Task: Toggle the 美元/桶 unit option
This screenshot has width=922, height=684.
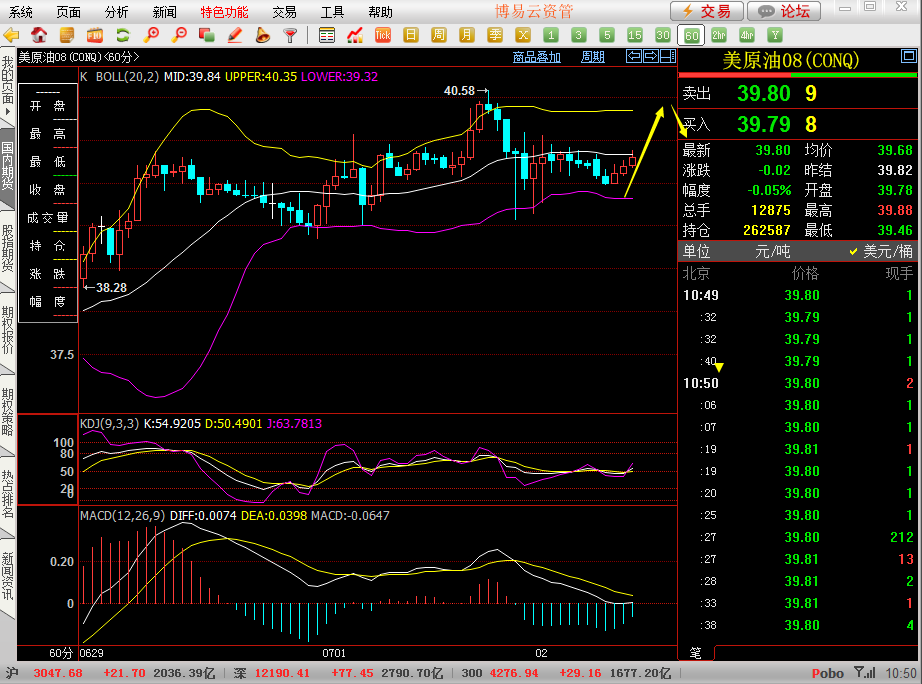Action: click(882, 251)
